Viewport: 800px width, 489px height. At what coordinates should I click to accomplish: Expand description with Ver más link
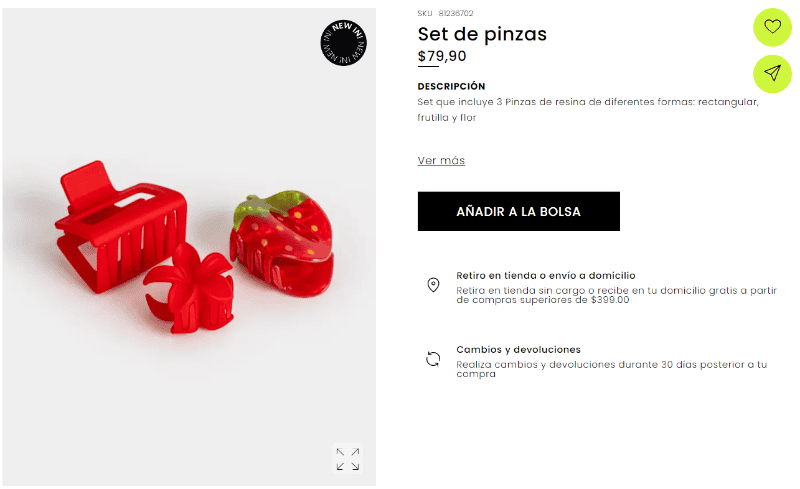[x=441, y=160]
